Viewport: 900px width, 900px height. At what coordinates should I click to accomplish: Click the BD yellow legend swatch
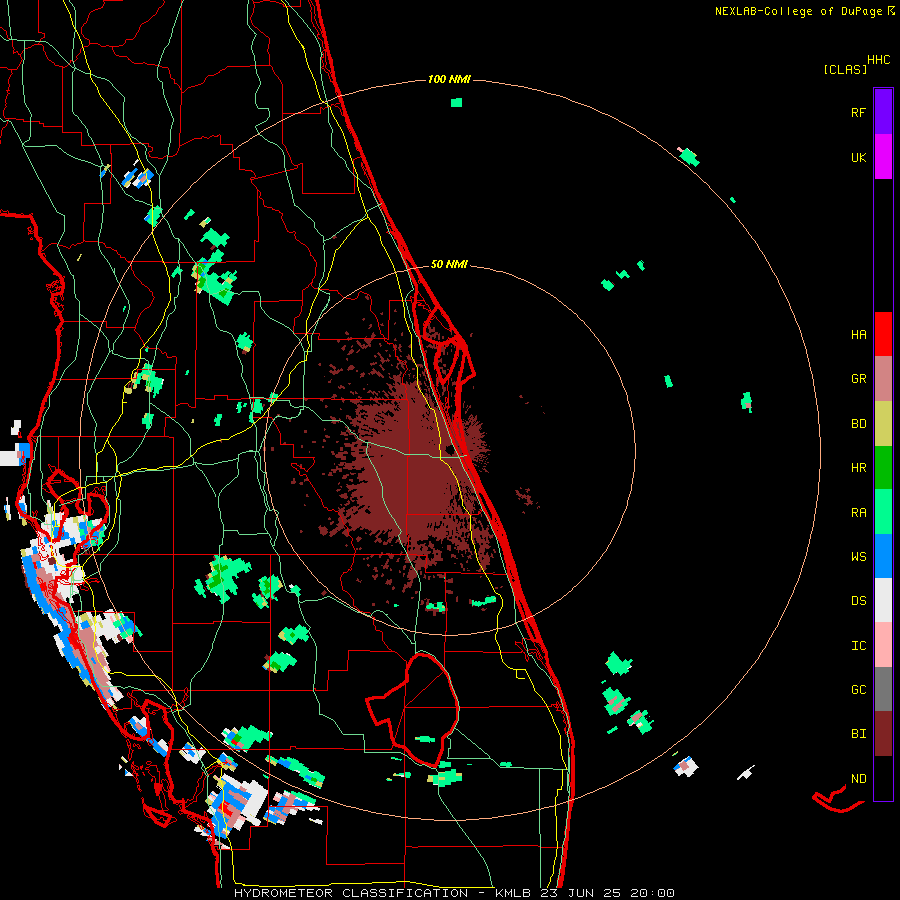pos(883,423)
